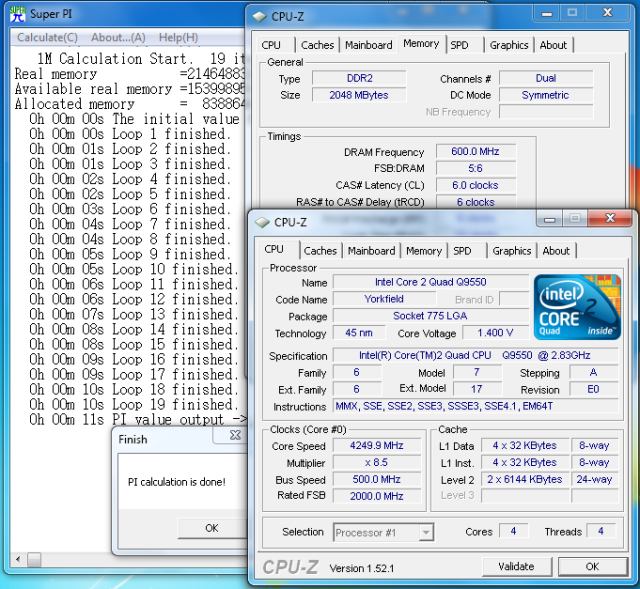The image size is (640, 589).
Task: Click the Validate button in CPU-Z
Action: click(x=516, y=567)
